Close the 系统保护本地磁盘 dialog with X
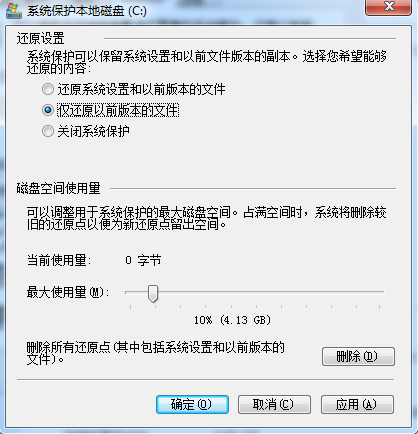The width and height of the screenshot is (418, 434). coord(388,7)
